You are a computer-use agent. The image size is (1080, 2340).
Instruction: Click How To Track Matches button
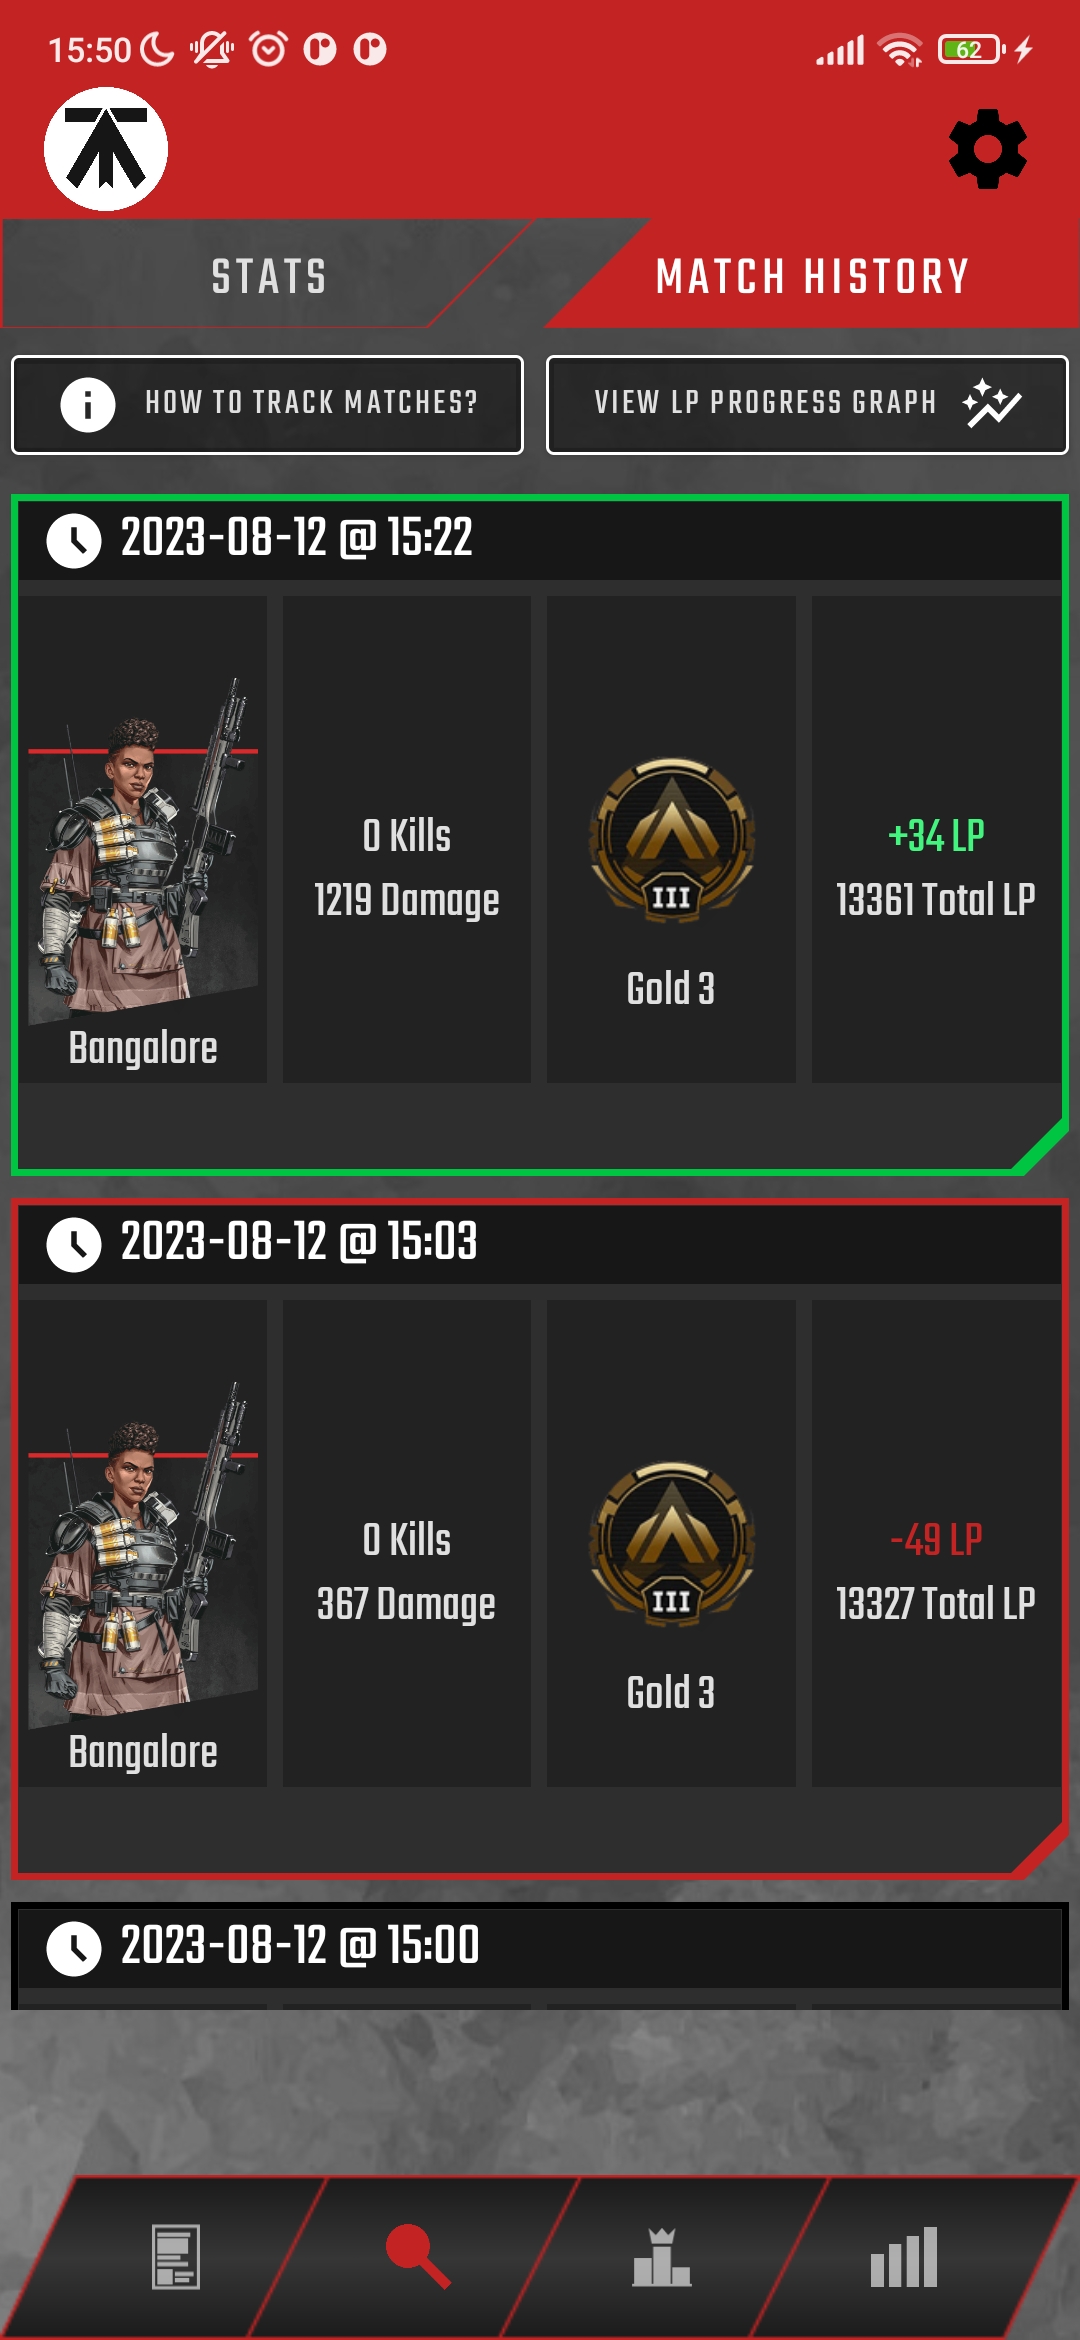pos(267,405)
